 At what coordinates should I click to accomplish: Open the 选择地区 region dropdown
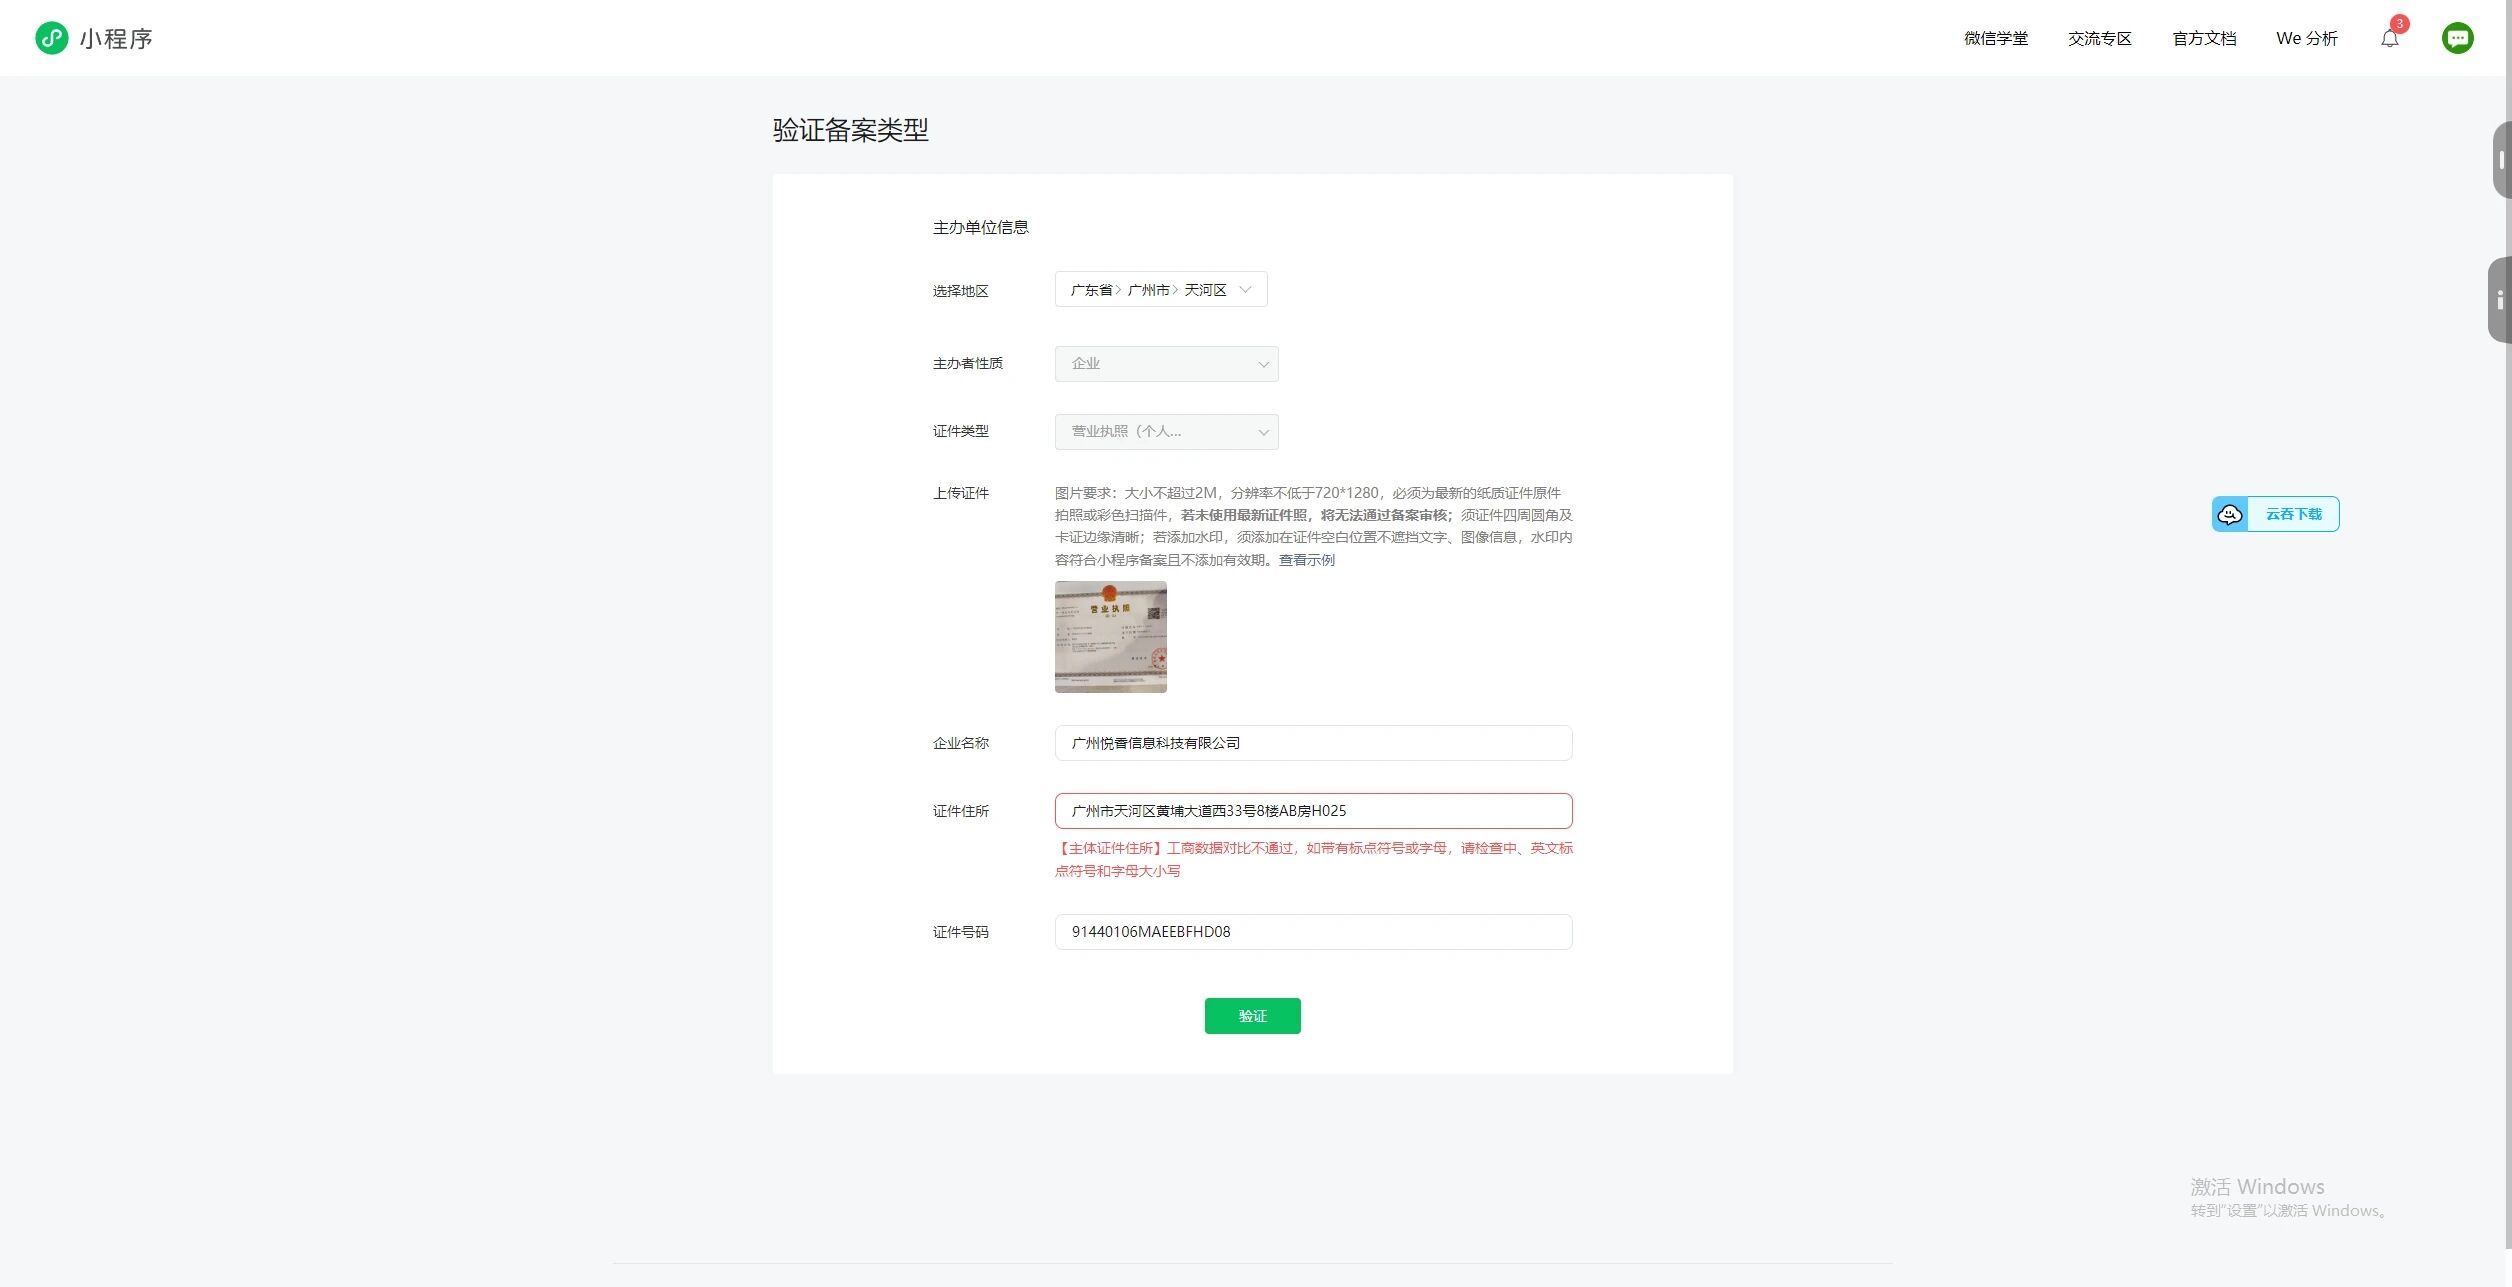[x=1160, y=290]
